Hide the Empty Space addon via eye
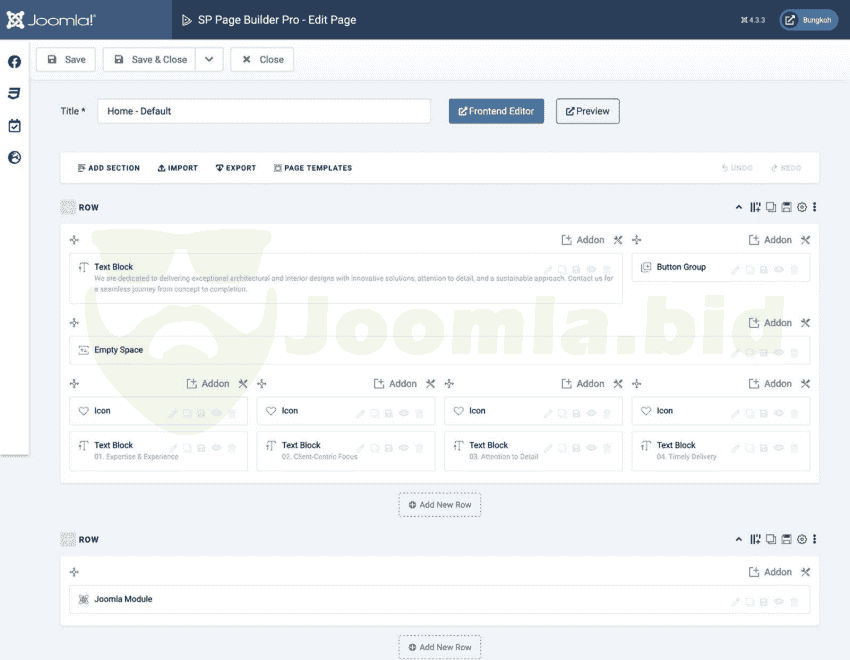The height and width of the screenshot is (660, 850). tap(779, 352)
